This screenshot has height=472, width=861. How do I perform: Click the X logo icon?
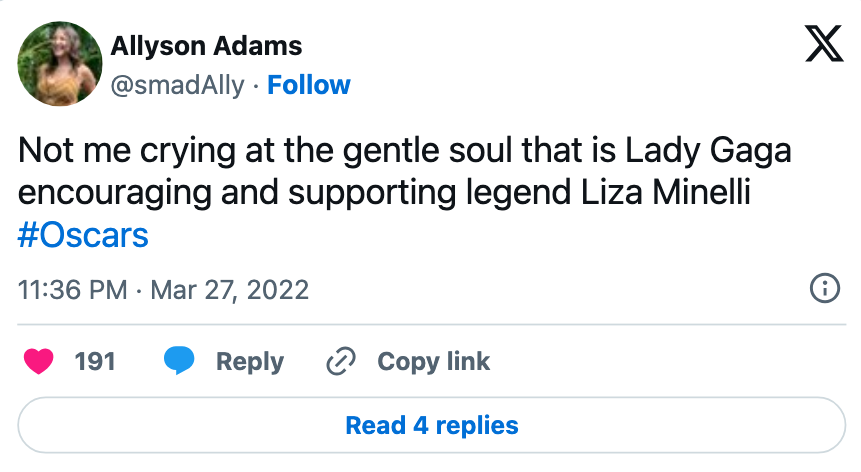pyautogui.click(x=823, y=45)
